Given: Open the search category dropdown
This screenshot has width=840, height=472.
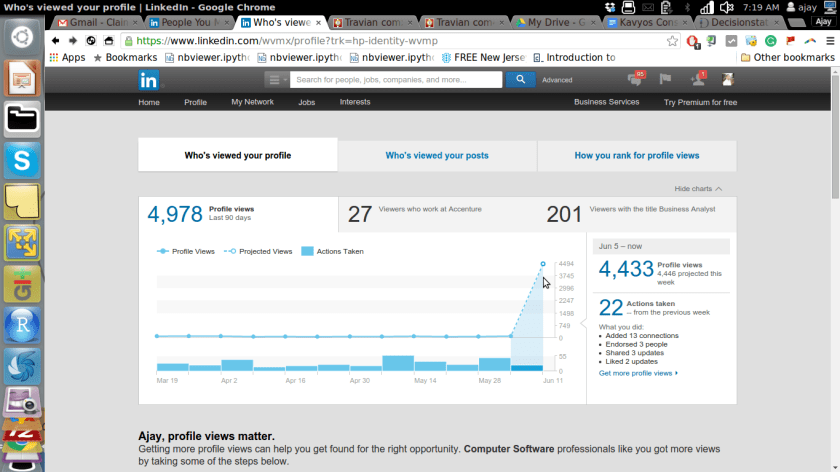Looking at the screenshot, I should [x=276, y=80].
